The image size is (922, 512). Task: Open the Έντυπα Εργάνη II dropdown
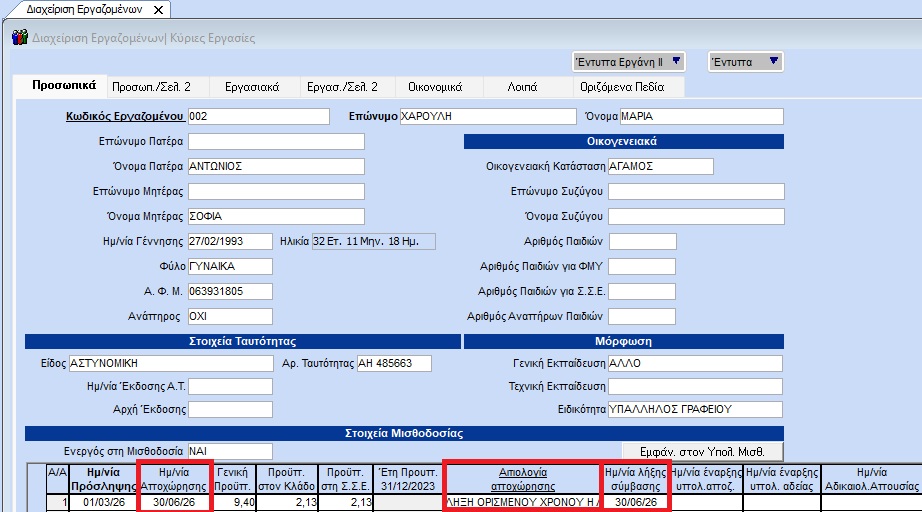(677, 62)
